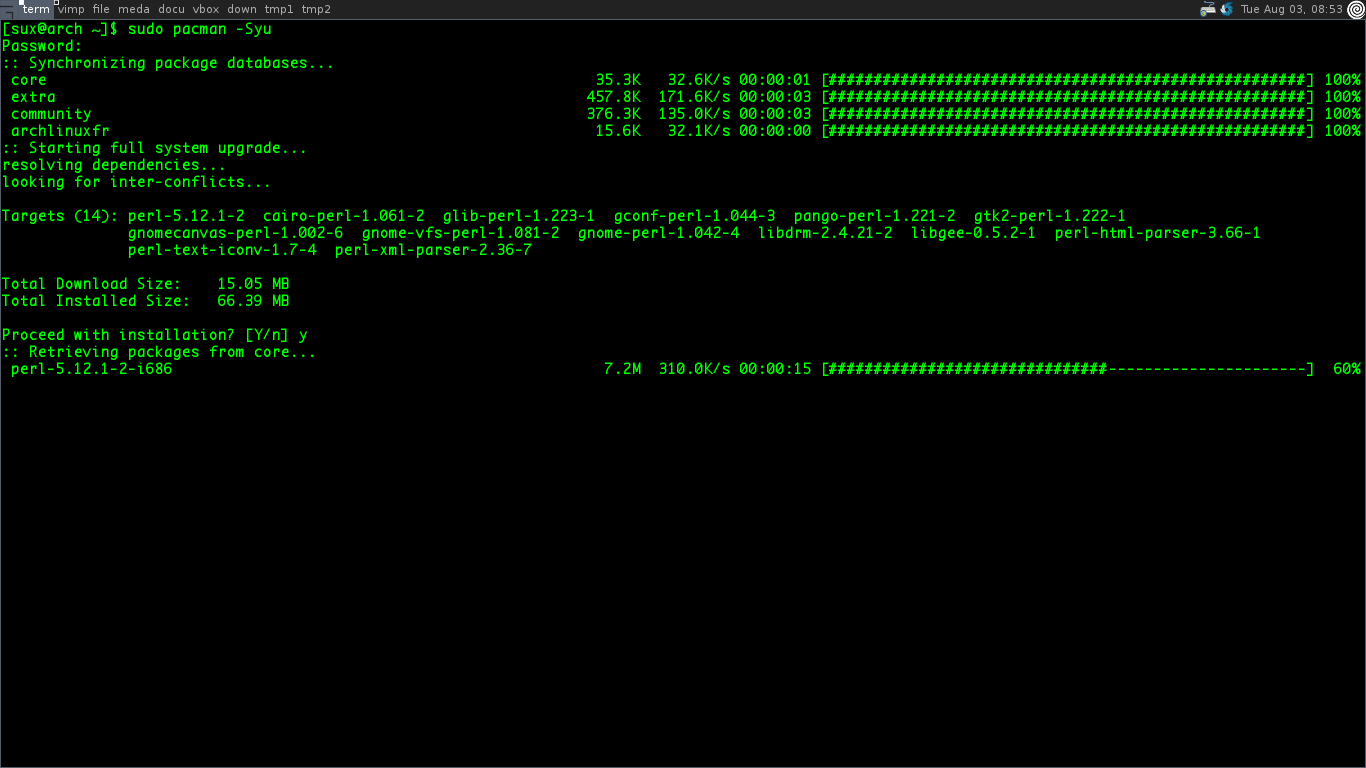1366x768 pixels.
Task: Click the 'perl-text-iconv-1.7-4' target package
Action: 222,250
